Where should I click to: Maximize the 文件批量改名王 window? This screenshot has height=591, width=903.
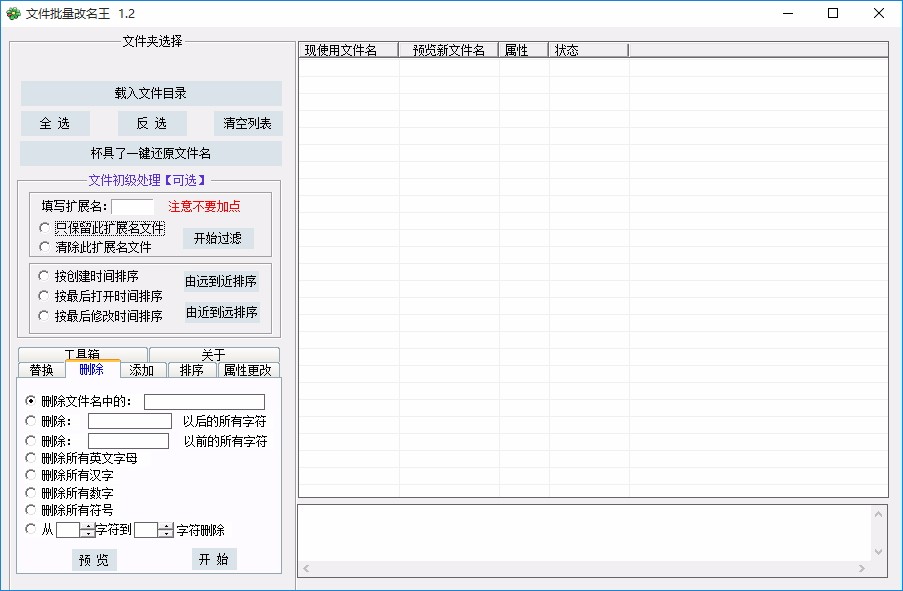(833, 13)
